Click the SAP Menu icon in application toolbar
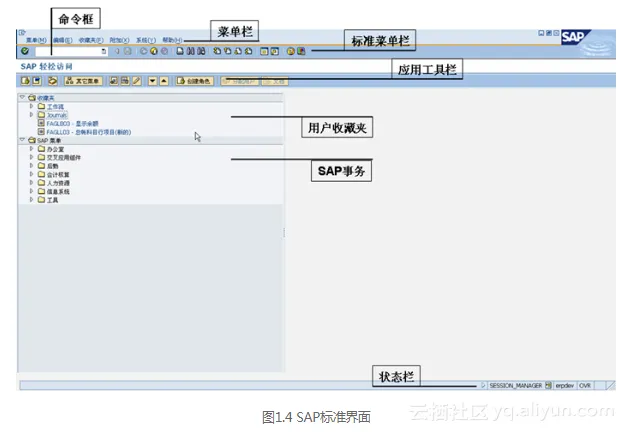 (x=37, y=81)
